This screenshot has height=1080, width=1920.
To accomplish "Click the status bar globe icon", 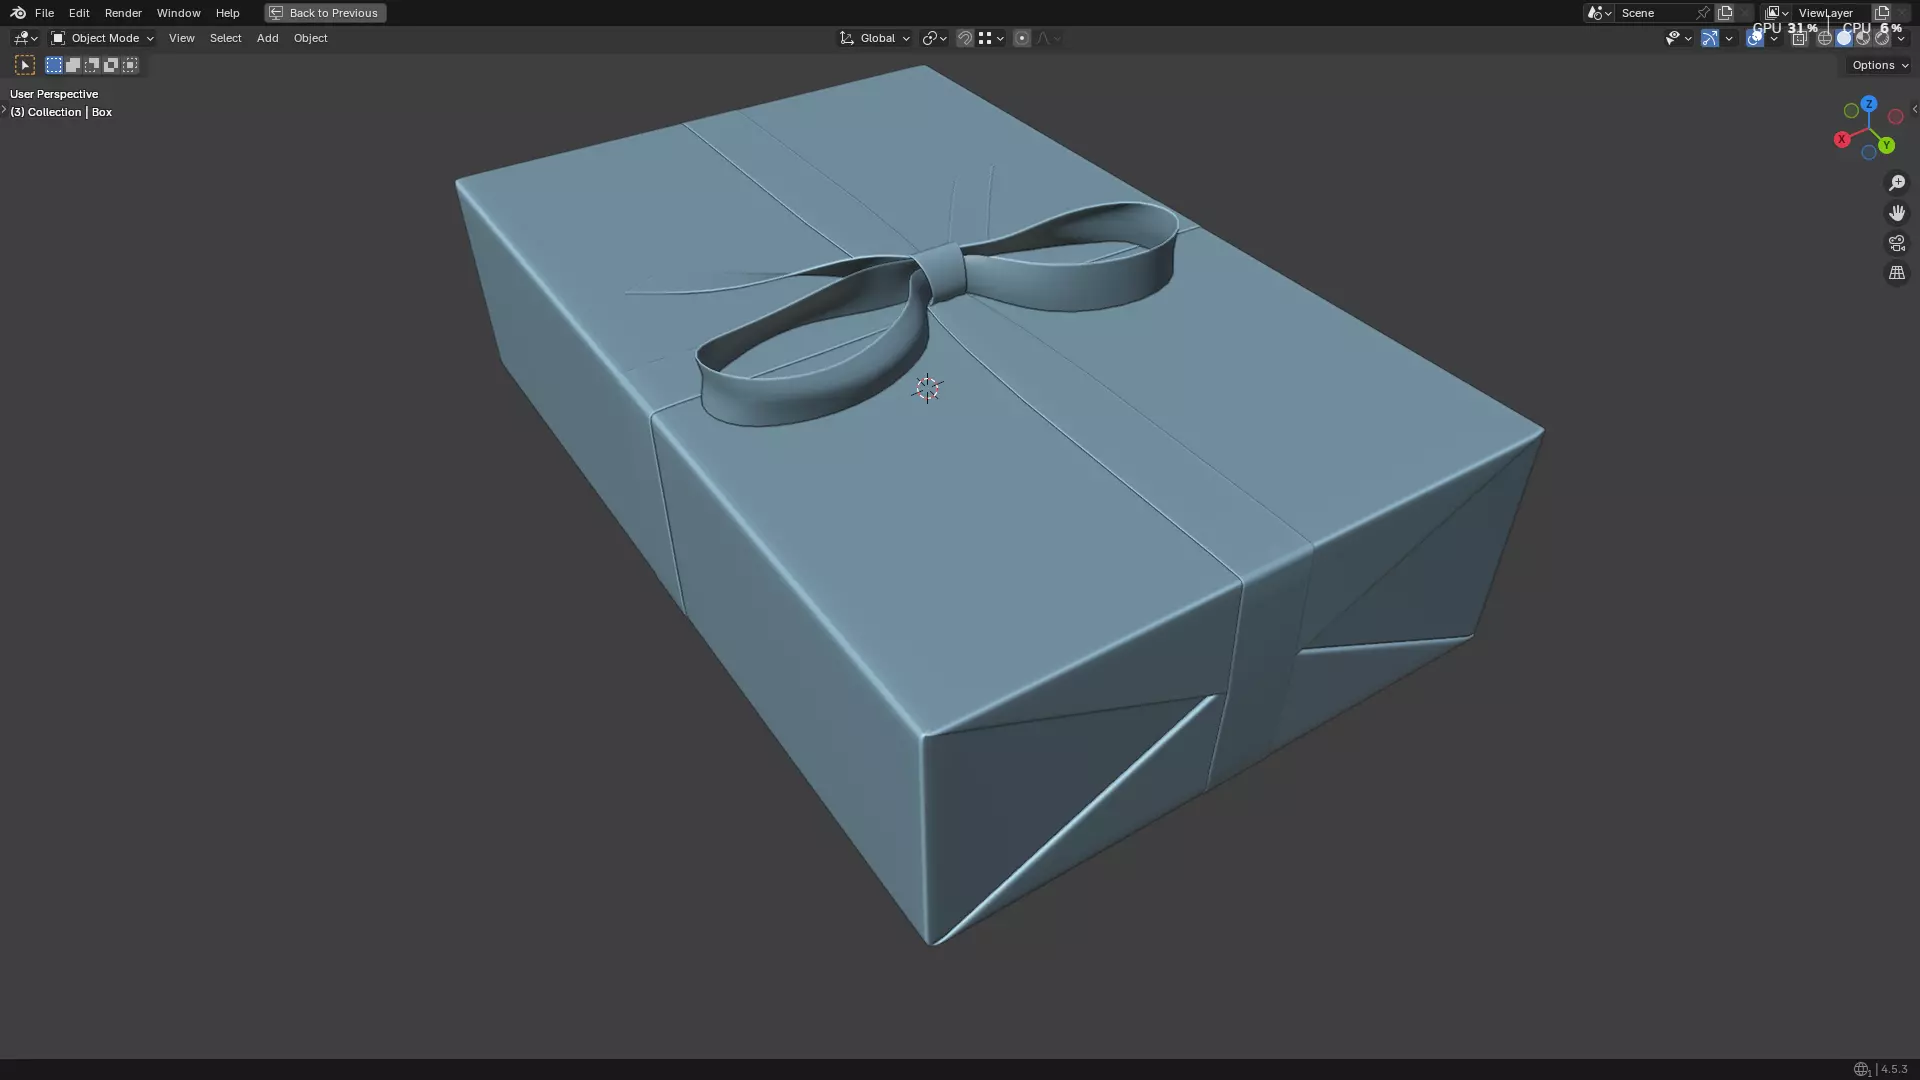I will pyautogui.click(x=1861, y=1069).
